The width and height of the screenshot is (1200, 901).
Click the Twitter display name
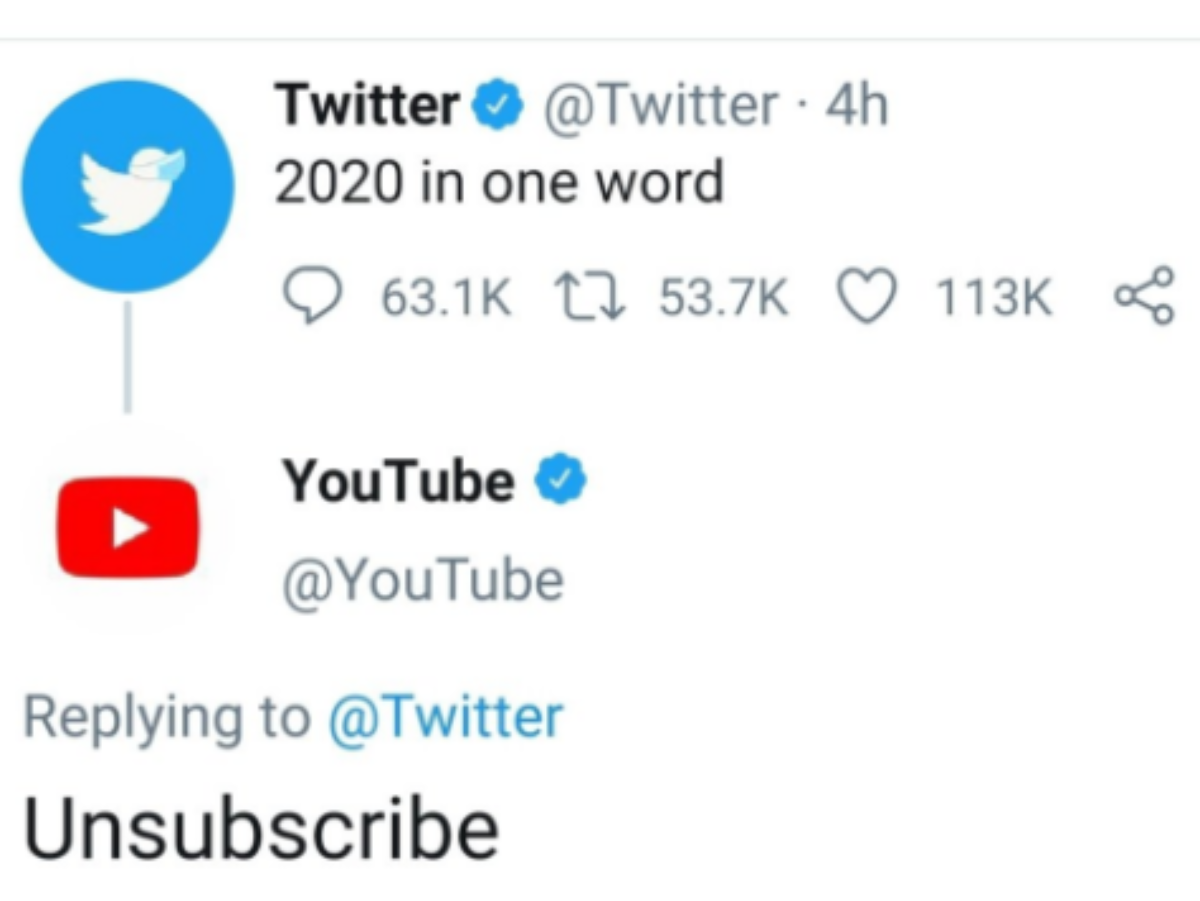pyautogui.click(x=367, y=104)
